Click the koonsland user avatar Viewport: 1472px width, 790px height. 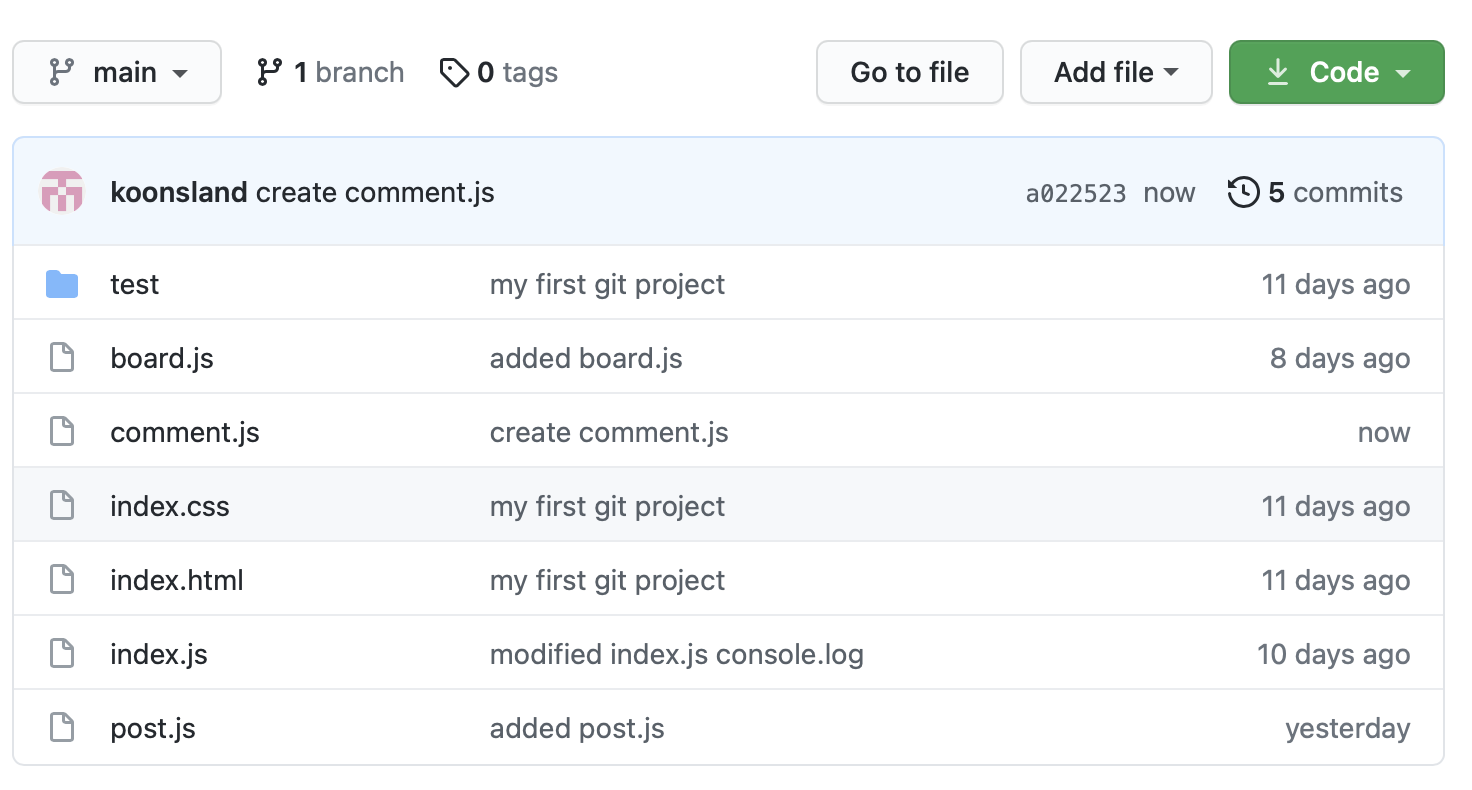click(x=62, y=192)
